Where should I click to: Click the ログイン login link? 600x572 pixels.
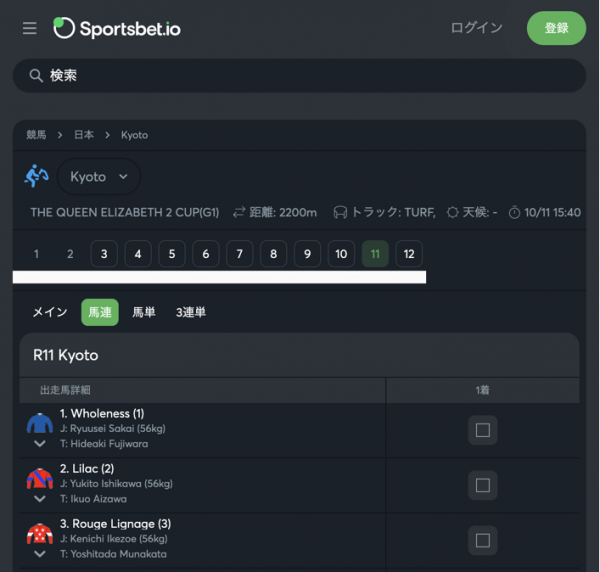(x=476, y=28)
